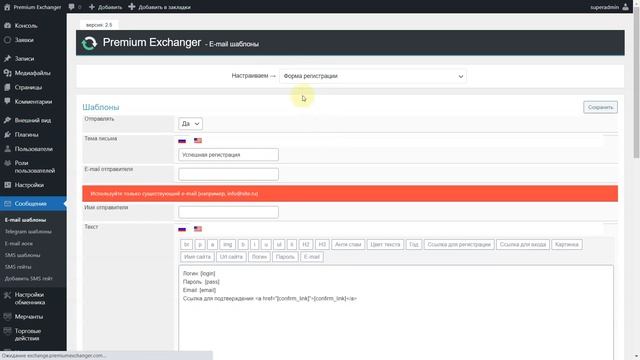640x360 pixels.
Task: Click the Торговые действия icon in sidebar
Action: (7, 331)
